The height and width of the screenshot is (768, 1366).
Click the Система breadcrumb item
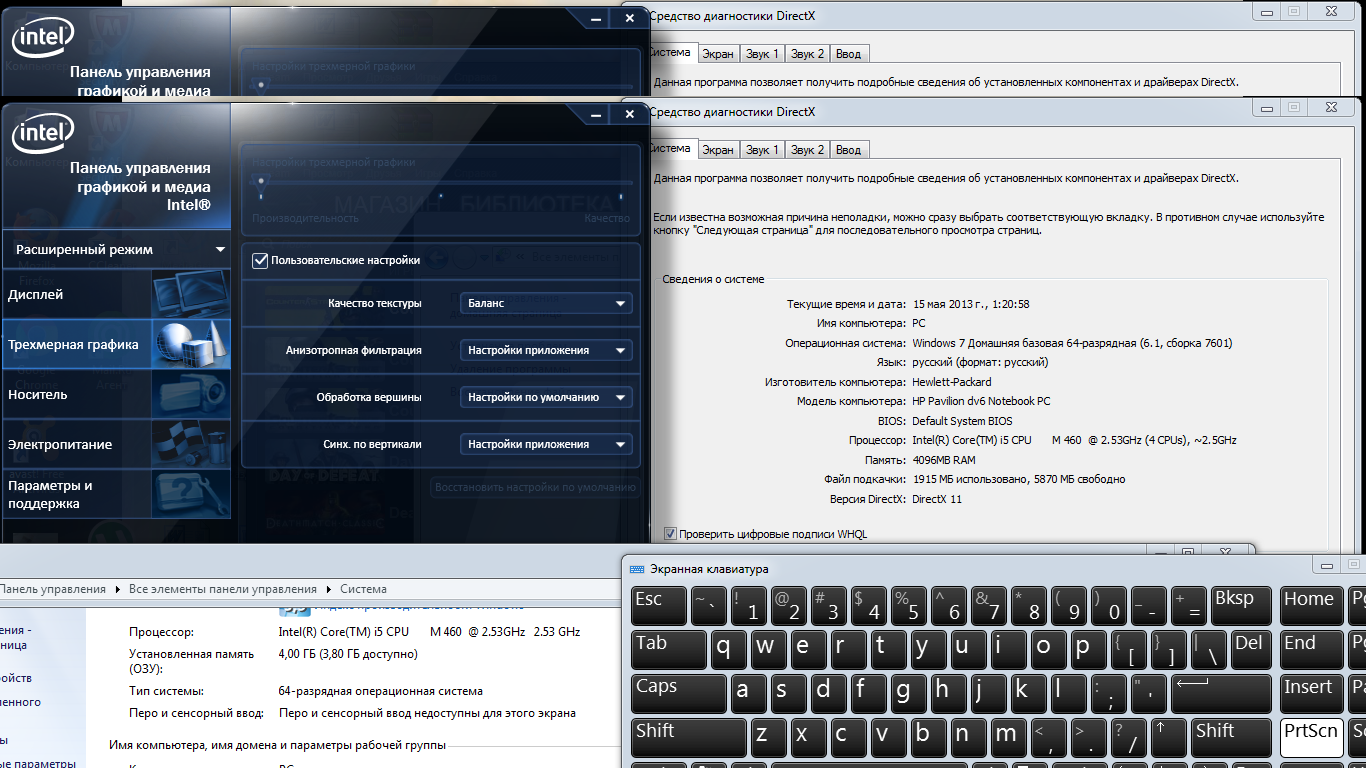(x=363, y=590)
